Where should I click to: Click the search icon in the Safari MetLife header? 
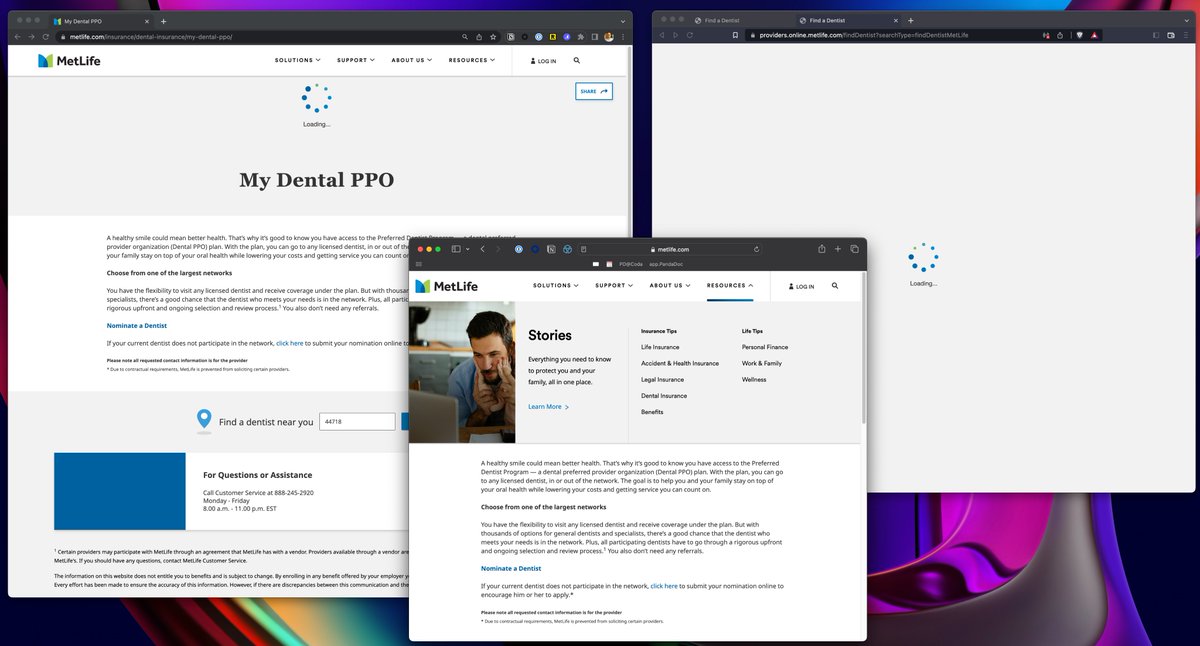[x=835, y=285]
